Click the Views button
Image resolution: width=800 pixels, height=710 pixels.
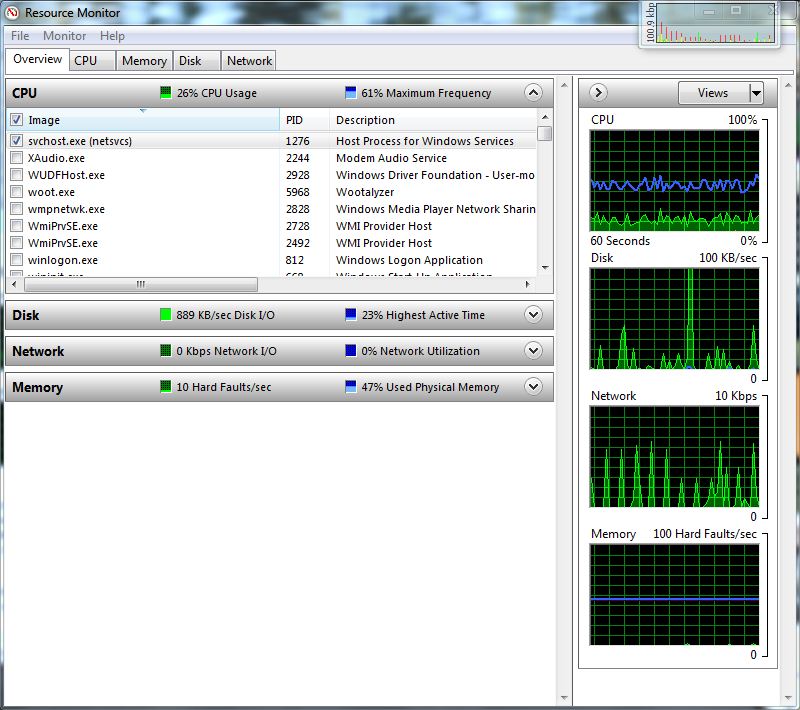[713, 93]
